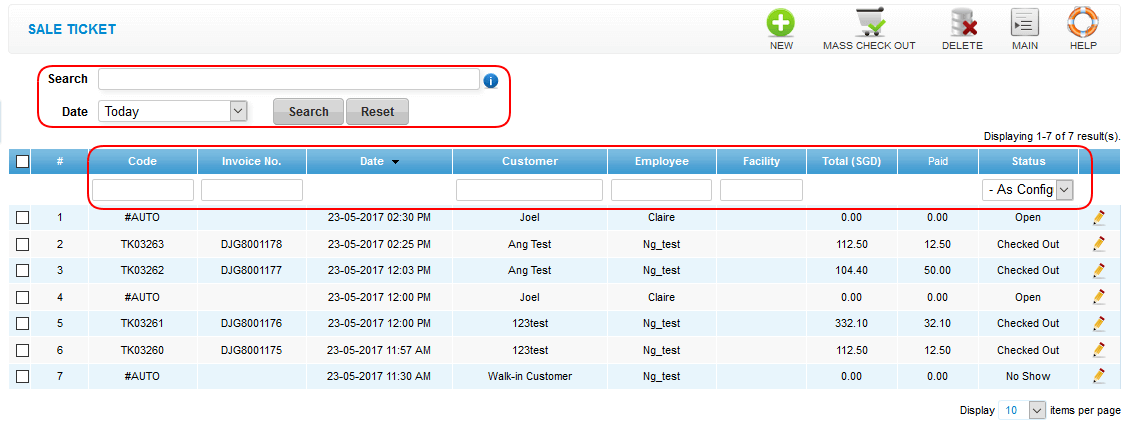
Task: Edit ticket TK03262 with the pencil icon
Action: 1098,271
